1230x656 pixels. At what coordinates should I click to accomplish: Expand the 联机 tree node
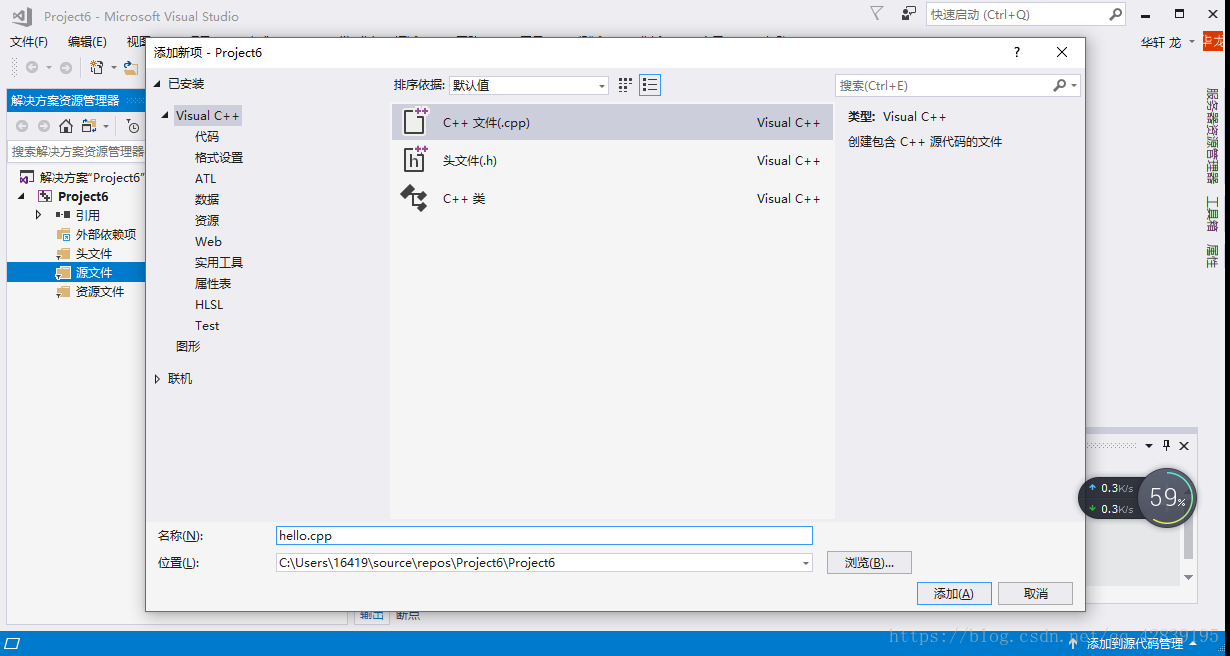[158, 379]
